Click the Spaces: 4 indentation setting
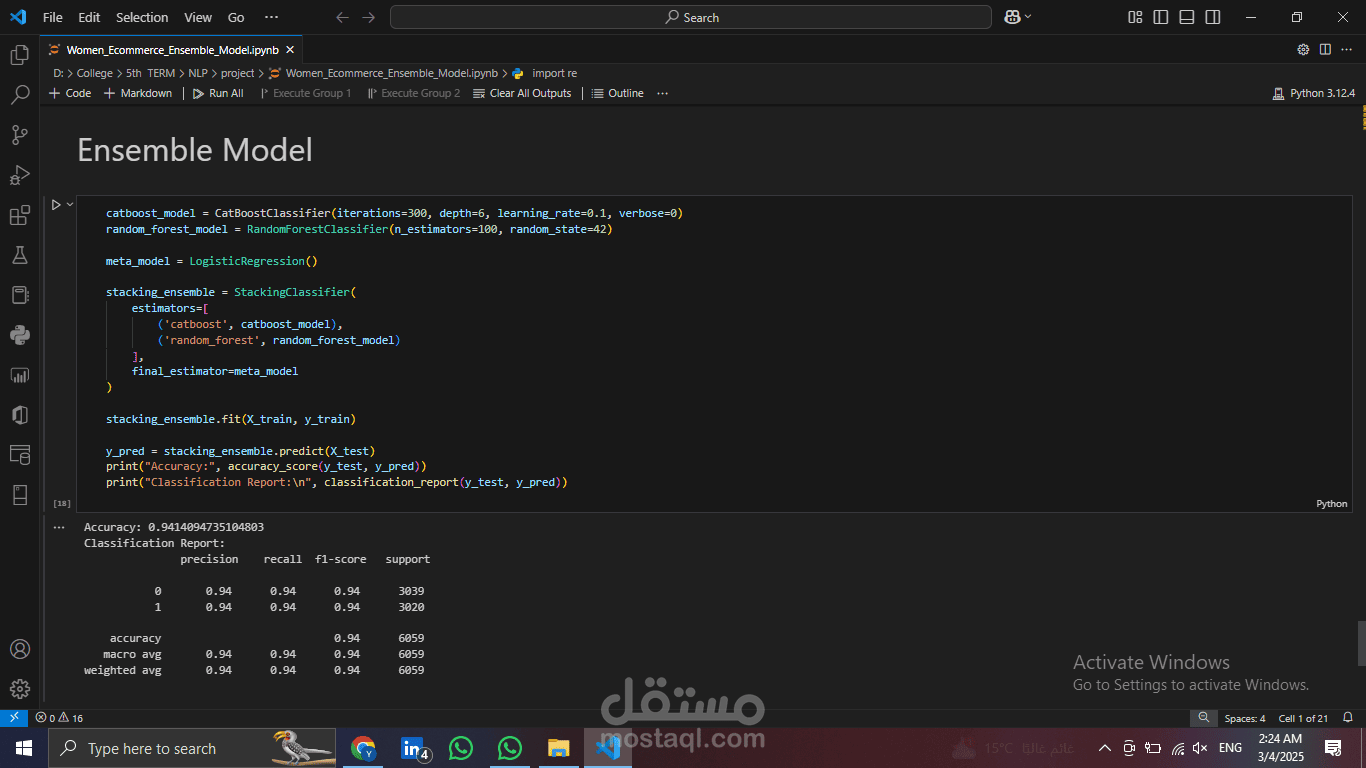The width and height of the screenshot is (1366, 768). (1245, 718)
